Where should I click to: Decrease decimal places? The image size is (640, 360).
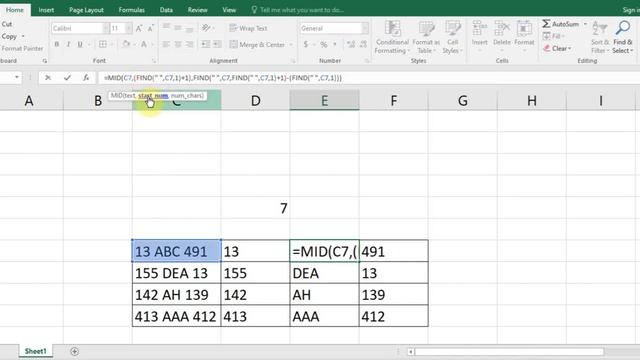point(363,44)
